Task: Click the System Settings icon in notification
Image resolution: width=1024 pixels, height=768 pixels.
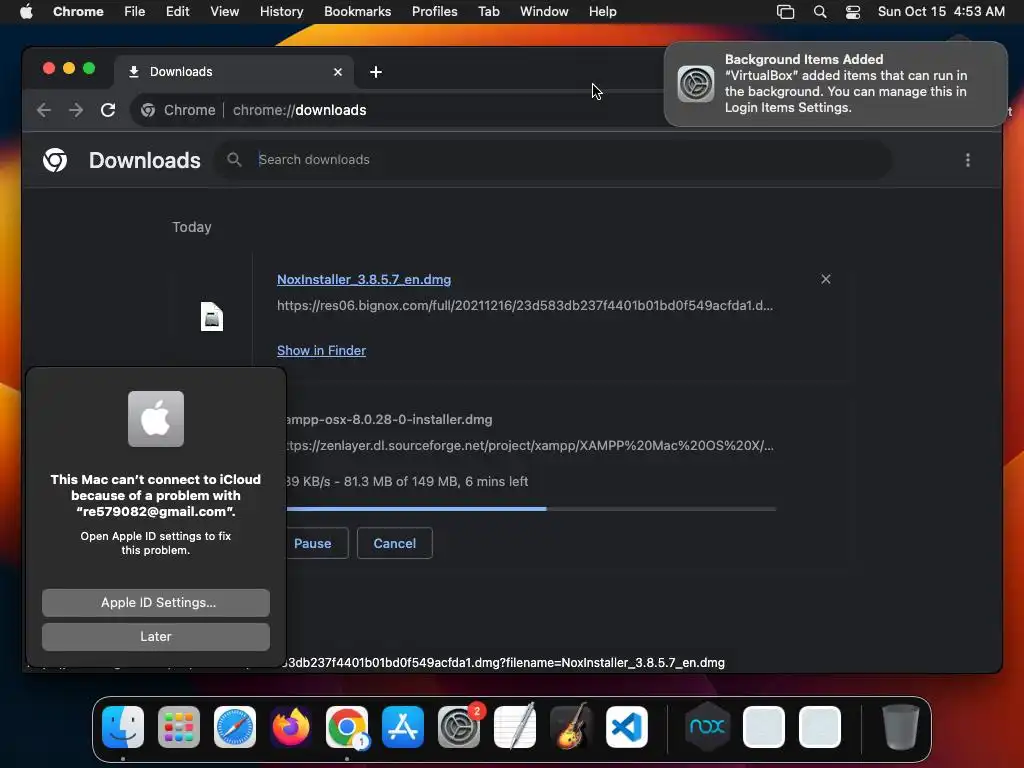Action: 696,84
